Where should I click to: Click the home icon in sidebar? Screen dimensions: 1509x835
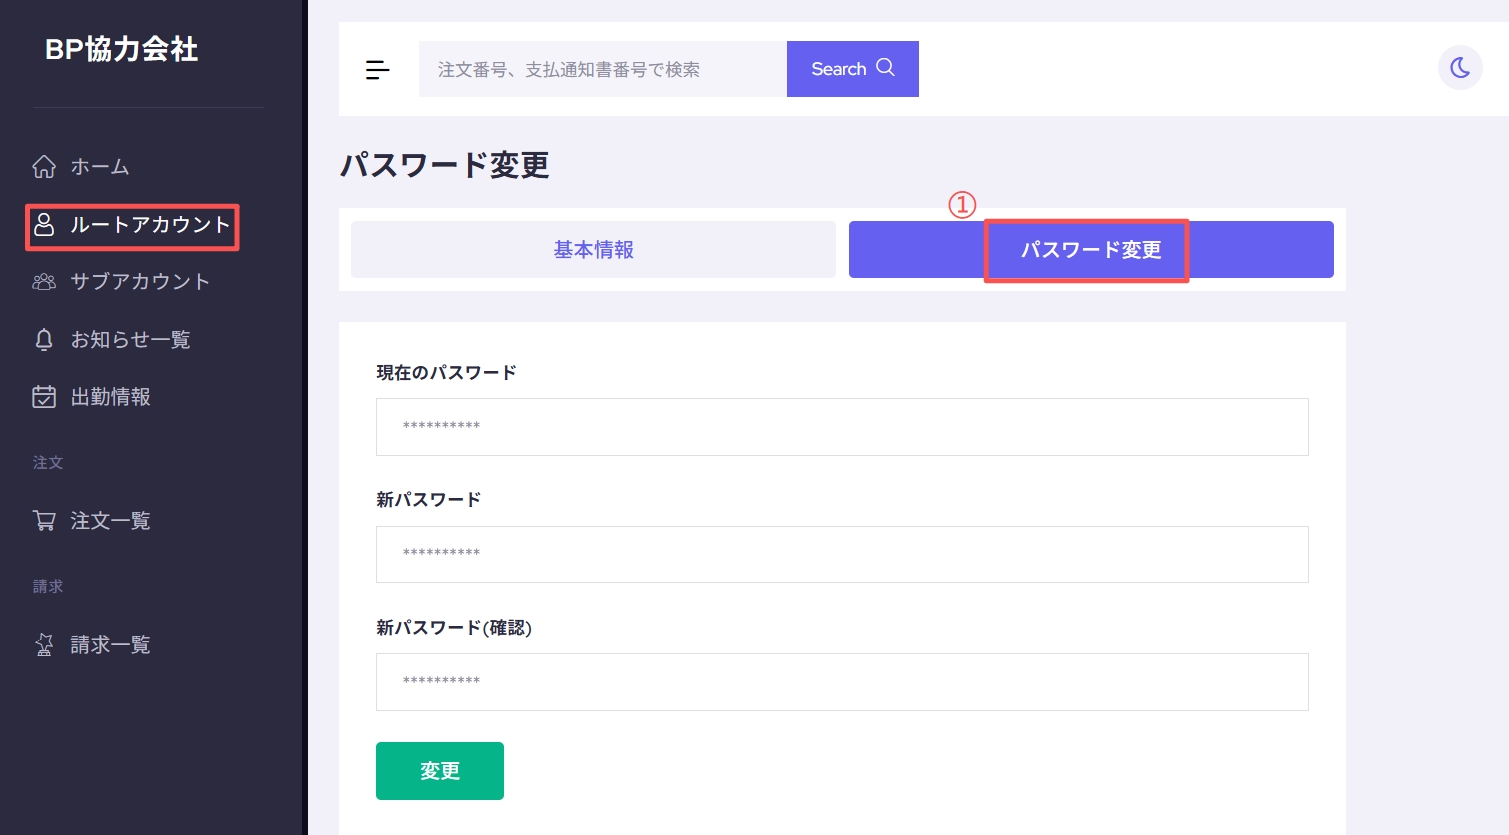click(x=44, y=167)
